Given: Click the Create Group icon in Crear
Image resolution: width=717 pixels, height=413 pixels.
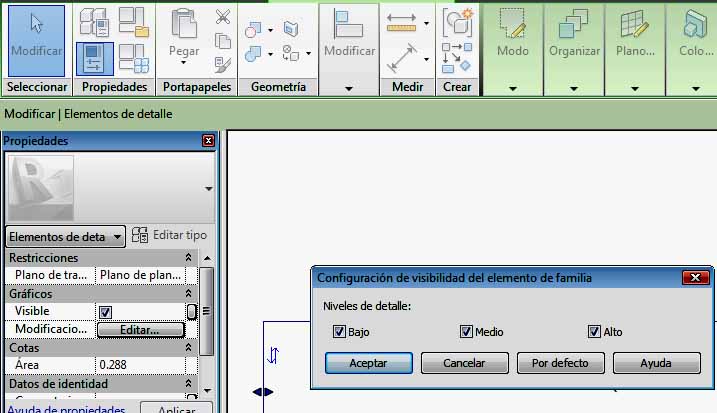Looking at the screenshot, I should tap(457, 23).
